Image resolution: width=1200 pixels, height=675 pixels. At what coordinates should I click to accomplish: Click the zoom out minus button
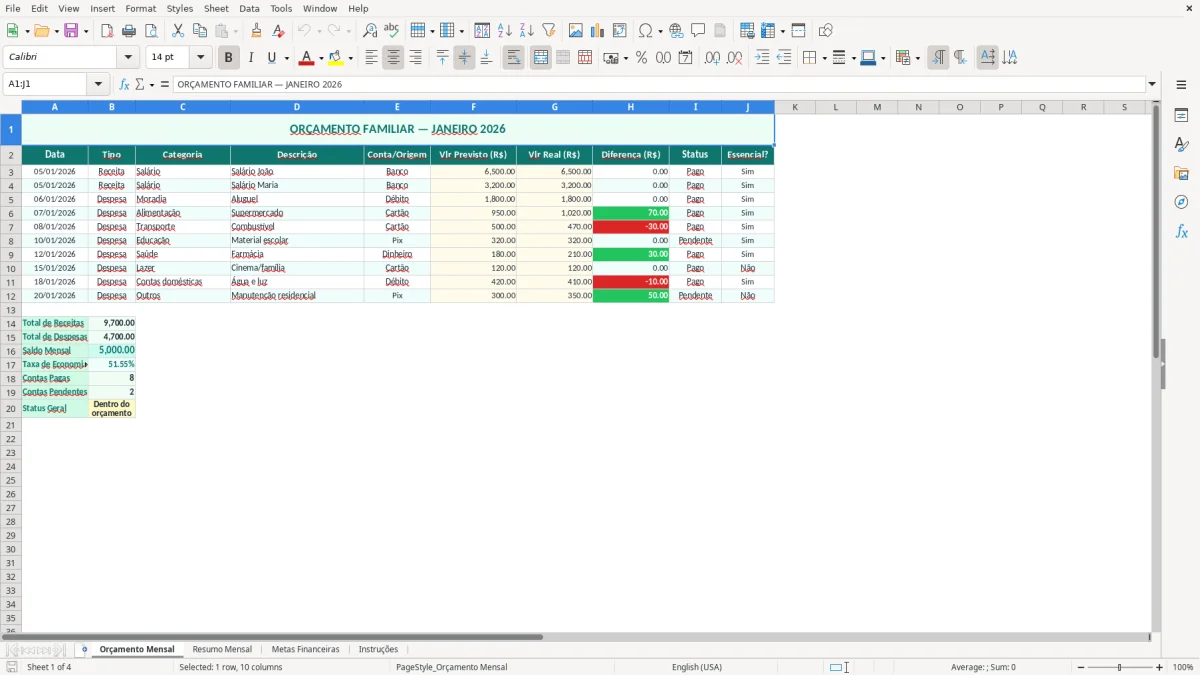[1080, 667]
